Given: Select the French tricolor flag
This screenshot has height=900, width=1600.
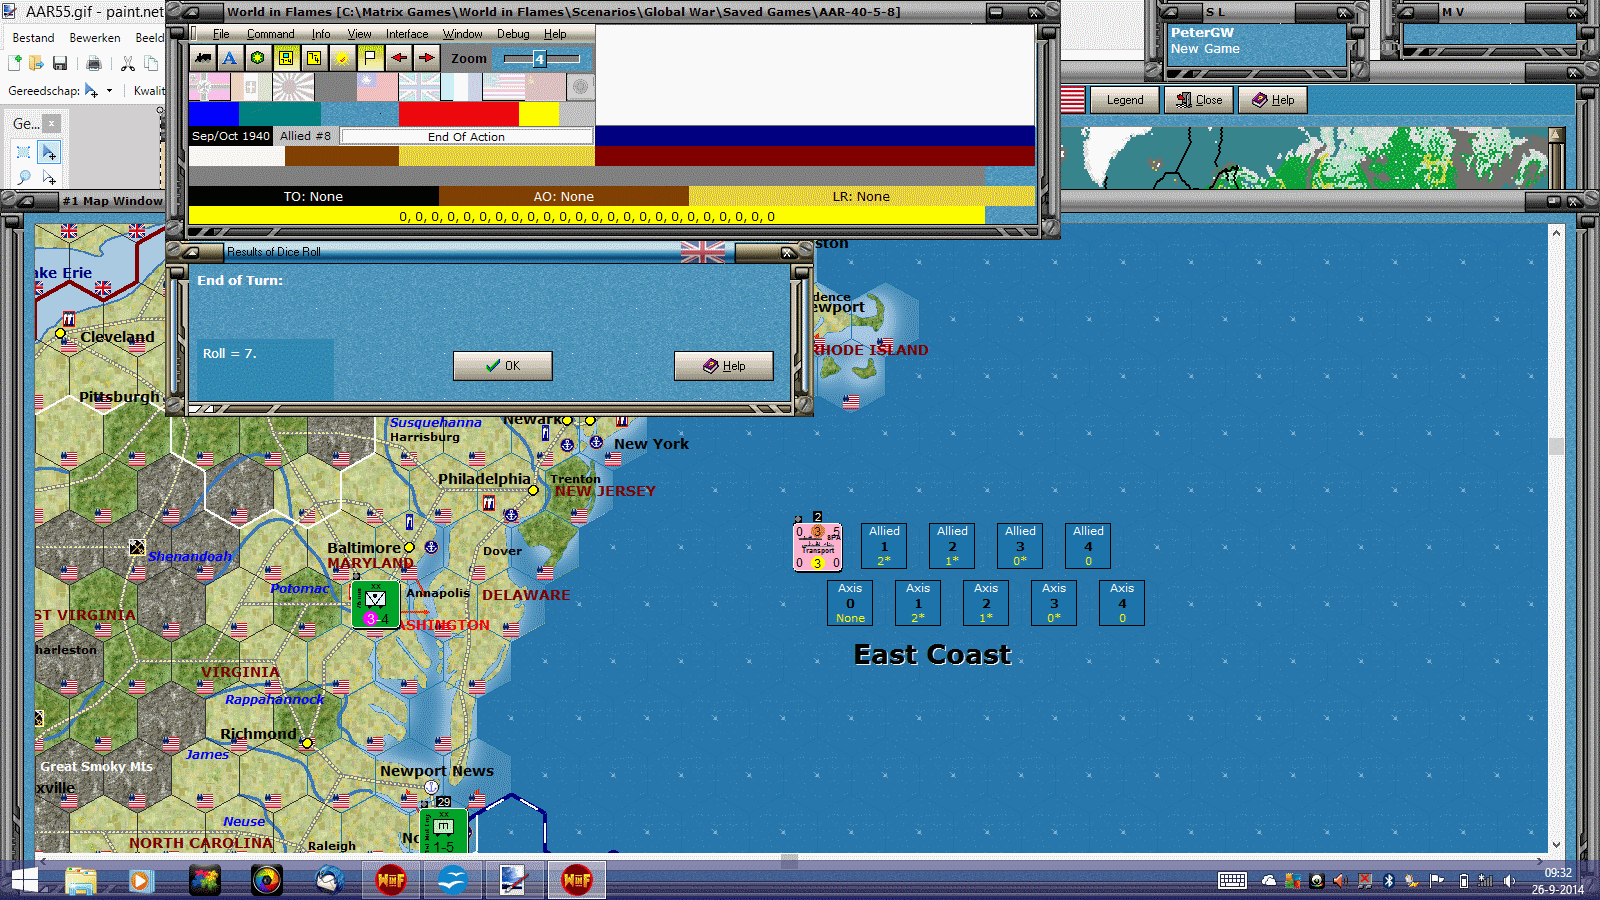Looking at the screenshot, I should (x=461, y=87).
